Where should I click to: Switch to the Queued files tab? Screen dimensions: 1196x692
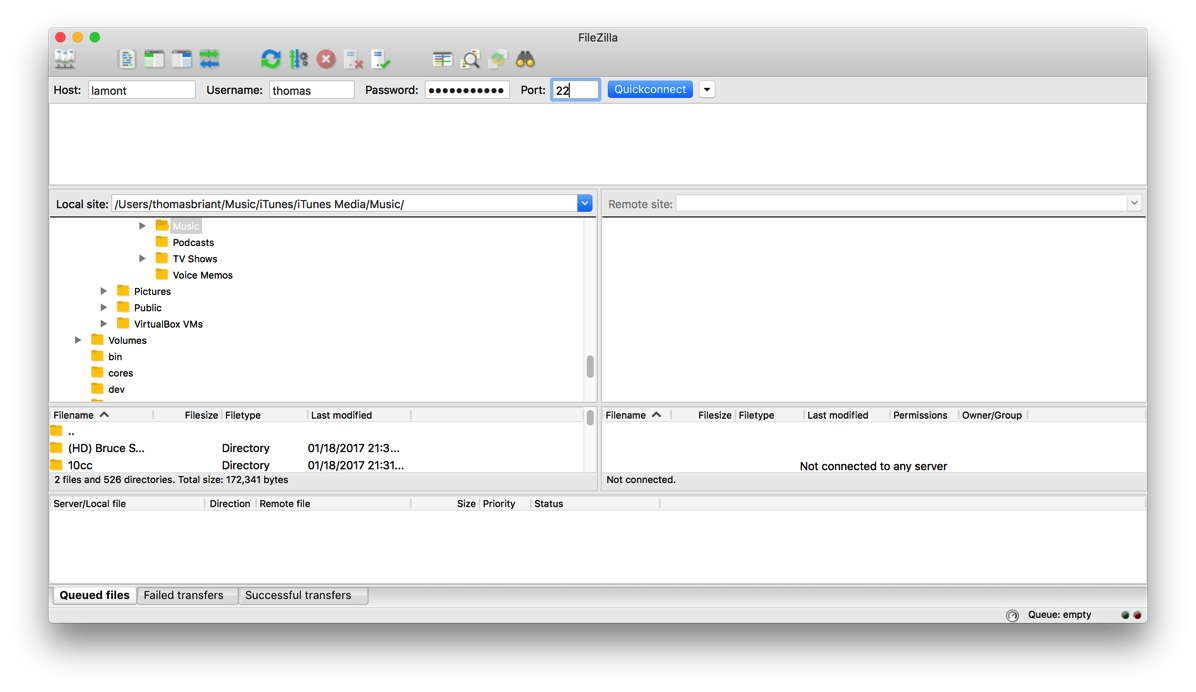[x=95, y=595]
